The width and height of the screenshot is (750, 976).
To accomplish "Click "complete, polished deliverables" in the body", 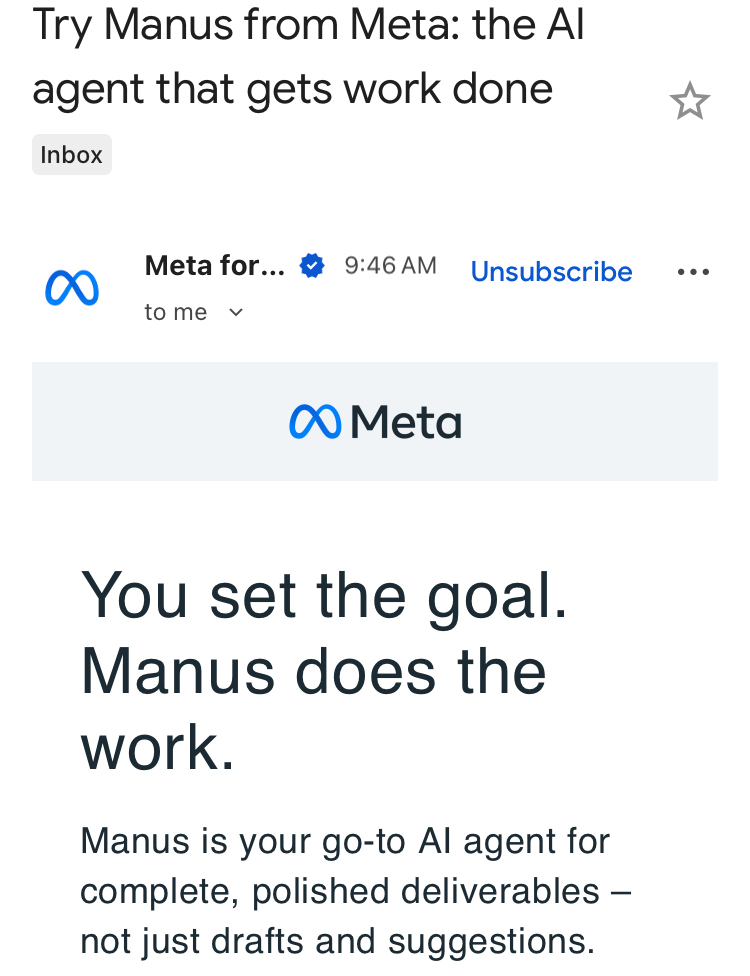I will point(340,891).
